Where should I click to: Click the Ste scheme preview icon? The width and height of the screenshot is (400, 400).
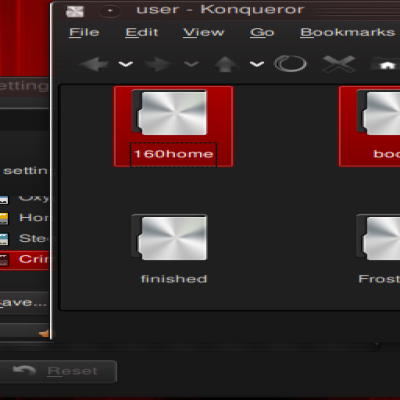(4, 239)
